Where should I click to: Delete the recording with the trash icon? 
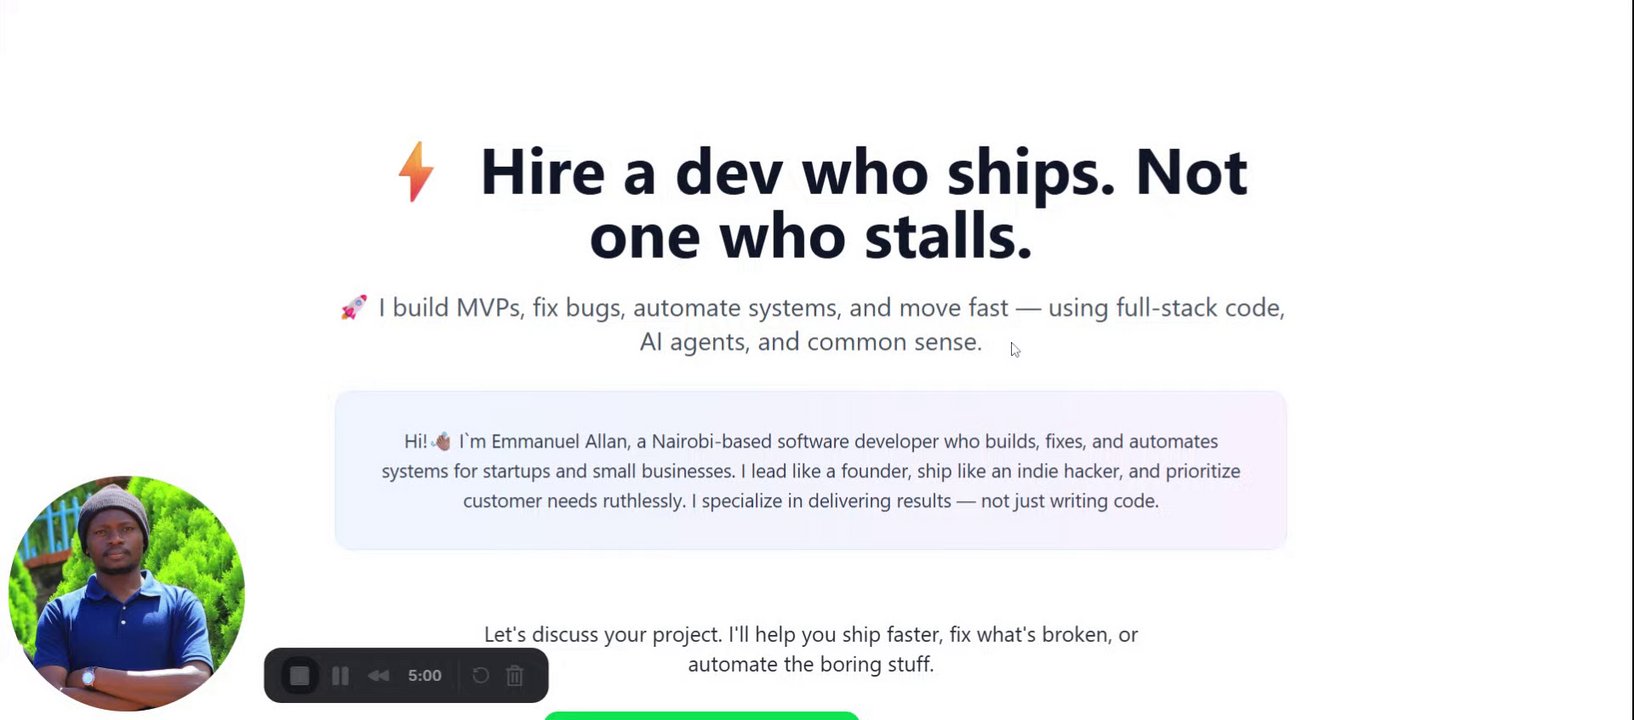coord(515,676)
